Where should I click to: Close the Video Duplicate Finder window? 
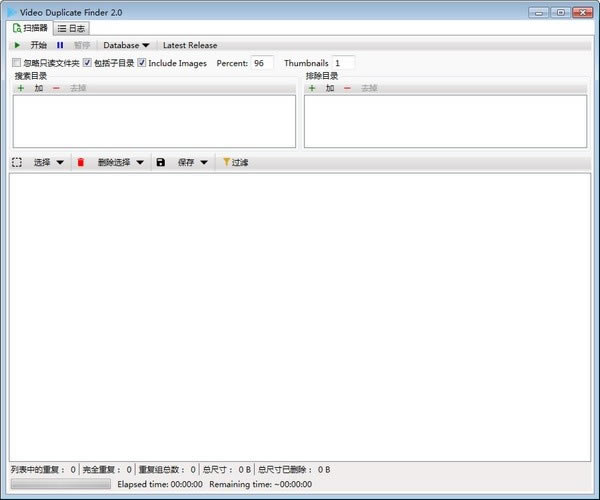click(582, 13)
